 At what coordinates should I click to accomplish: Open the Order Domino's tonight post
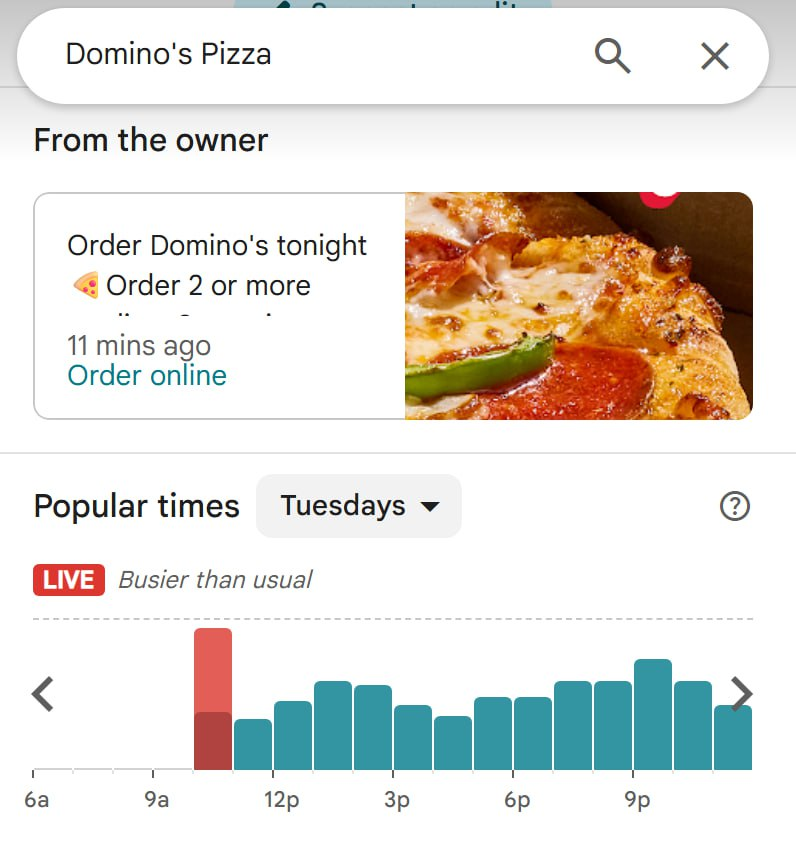[217, 245]
